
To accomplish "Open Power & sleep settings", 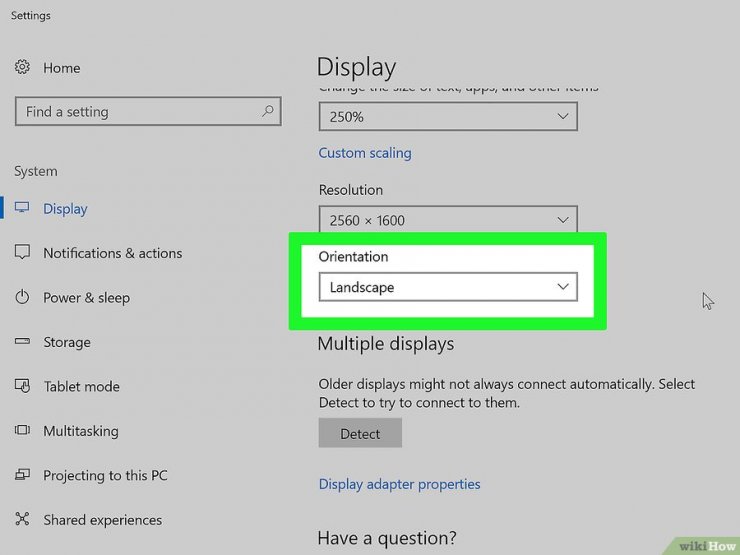I will 86,298.
